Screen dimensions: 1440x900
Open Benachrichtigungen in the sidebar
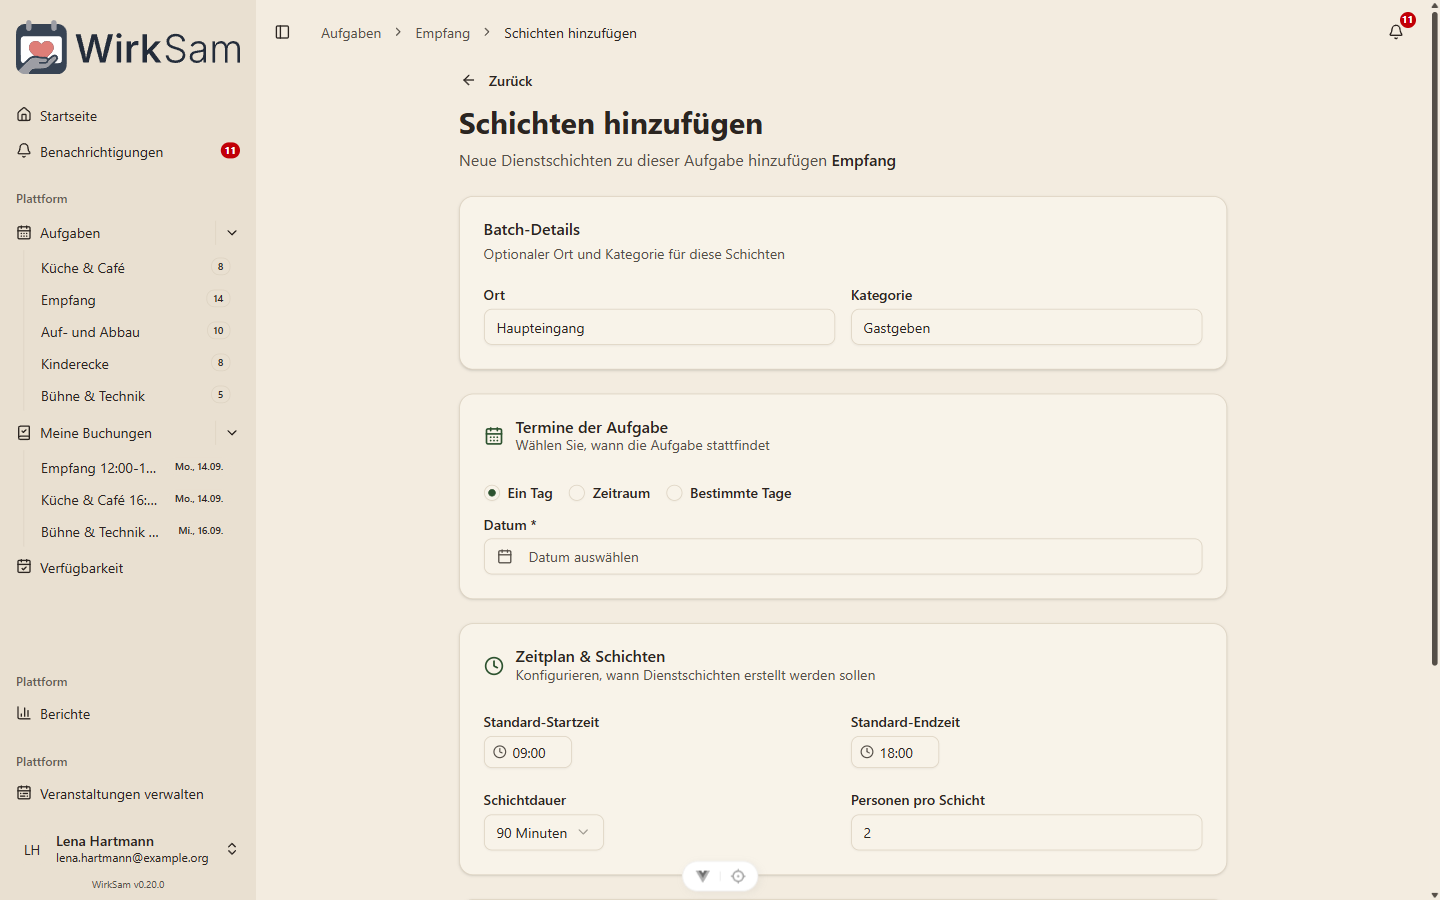coord(128,152)
